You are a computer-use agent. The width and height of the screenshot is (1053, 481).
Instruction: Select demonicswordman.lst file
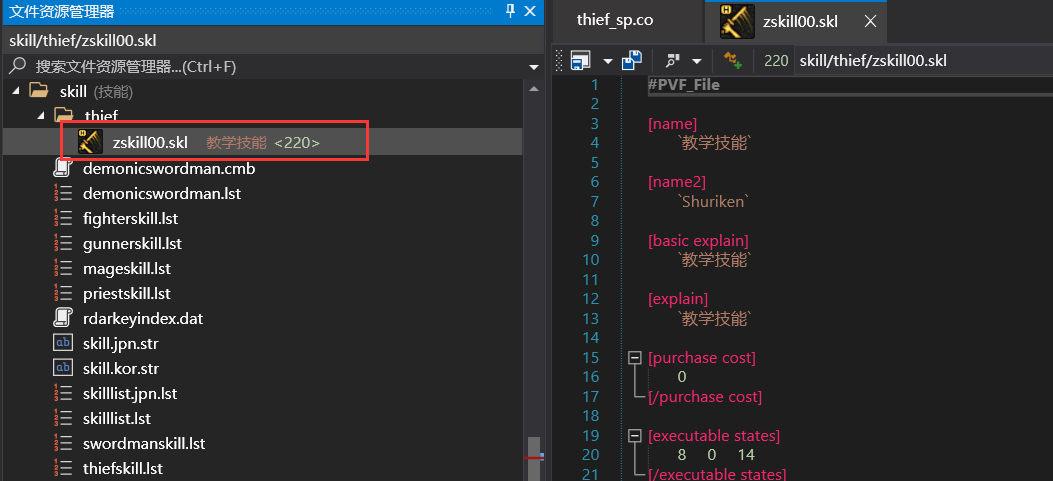[162, 193]
